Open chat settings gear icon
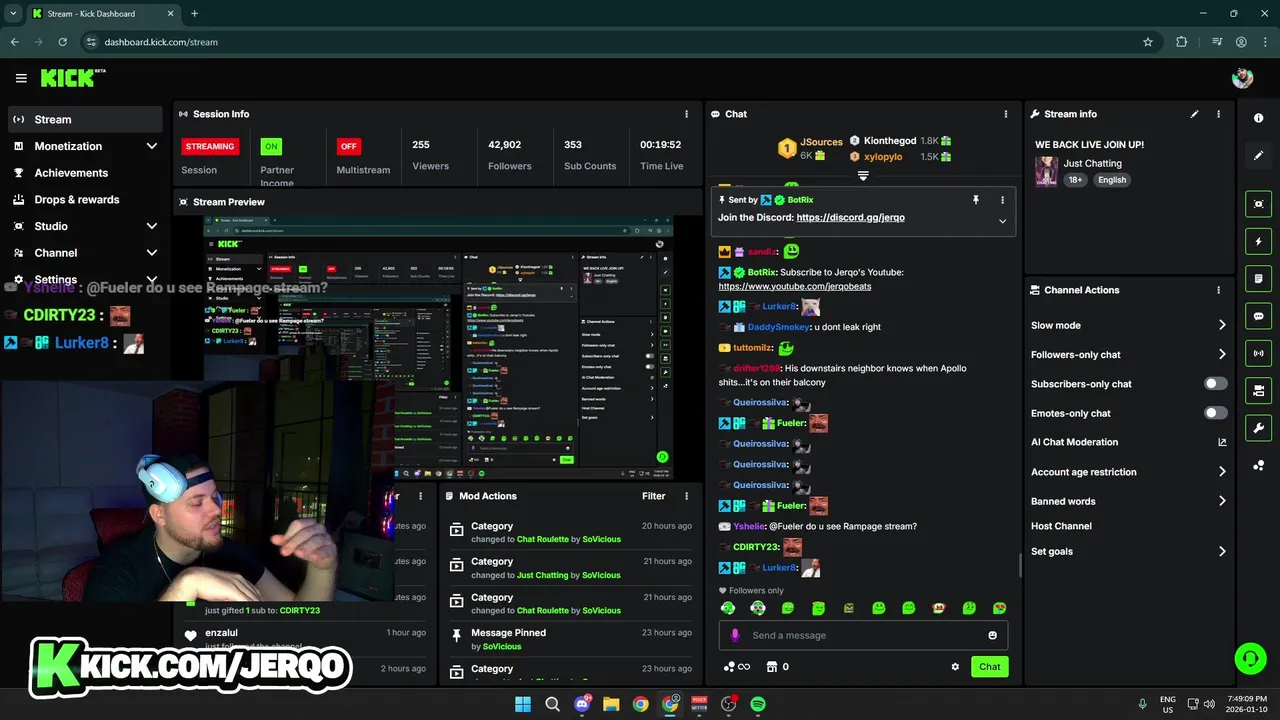Viewport: 1280px width, 720px height. point(955,667)
